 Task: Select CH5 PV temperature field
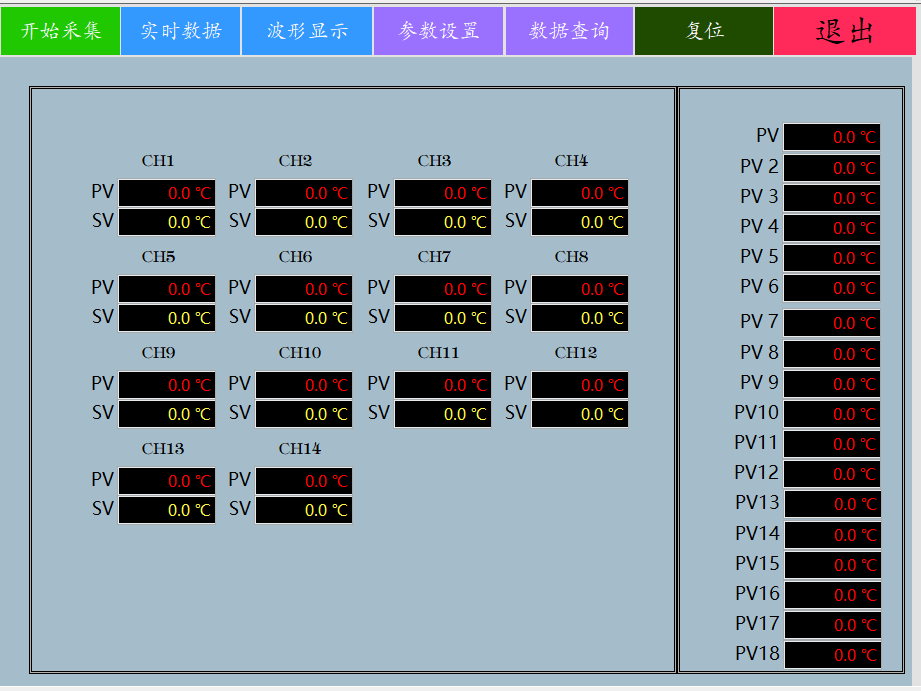[167, 289]
